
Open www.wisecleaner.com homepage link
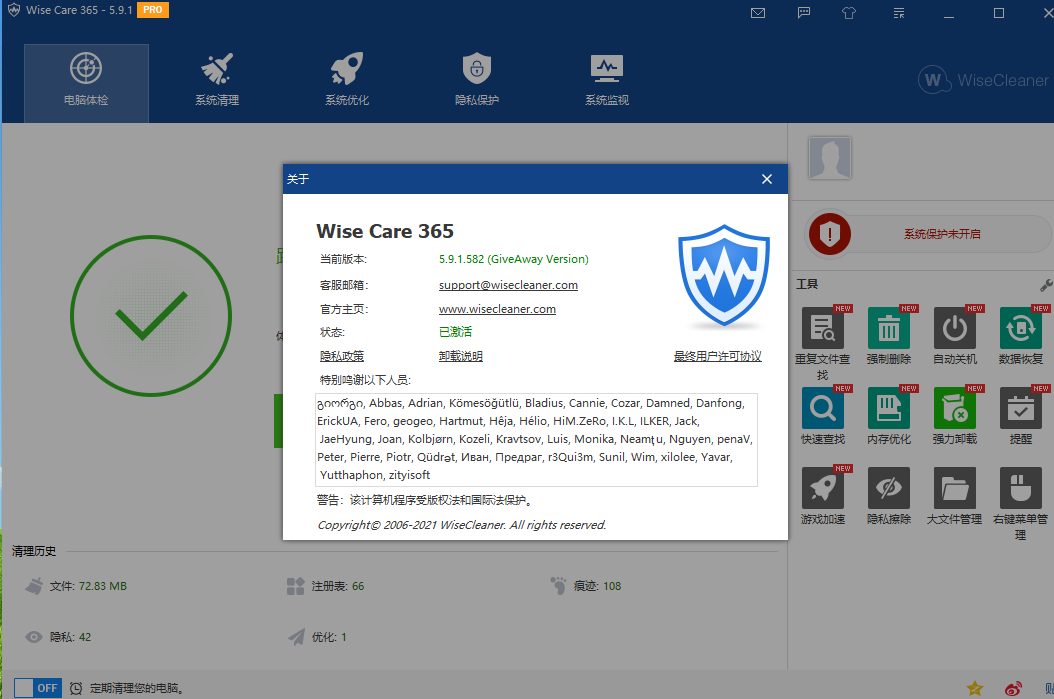click(497, 309)
